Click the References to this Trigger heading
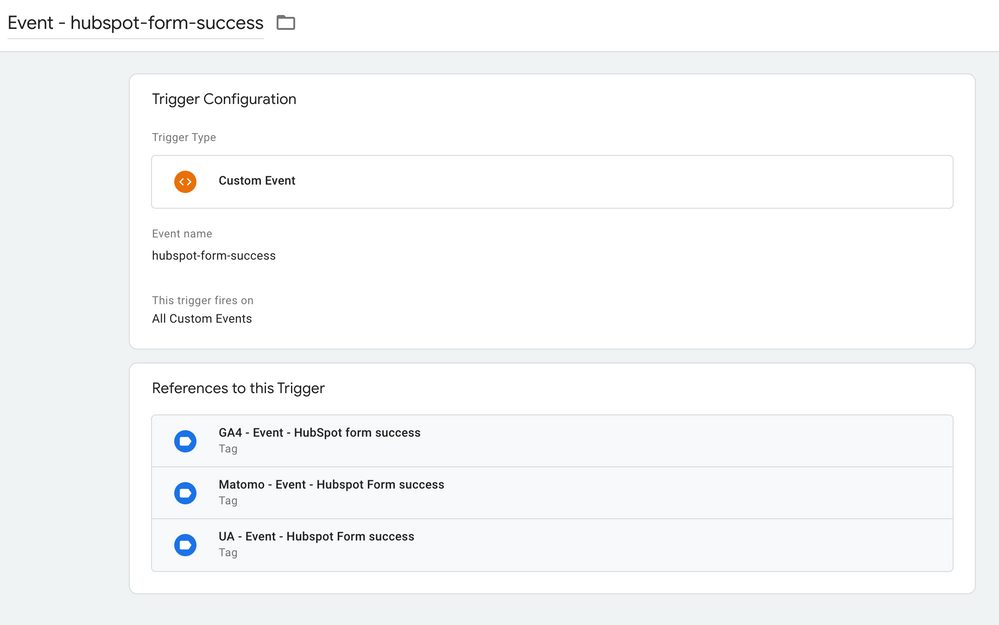Screen dimensions: 999x625 tap(238, 388)
